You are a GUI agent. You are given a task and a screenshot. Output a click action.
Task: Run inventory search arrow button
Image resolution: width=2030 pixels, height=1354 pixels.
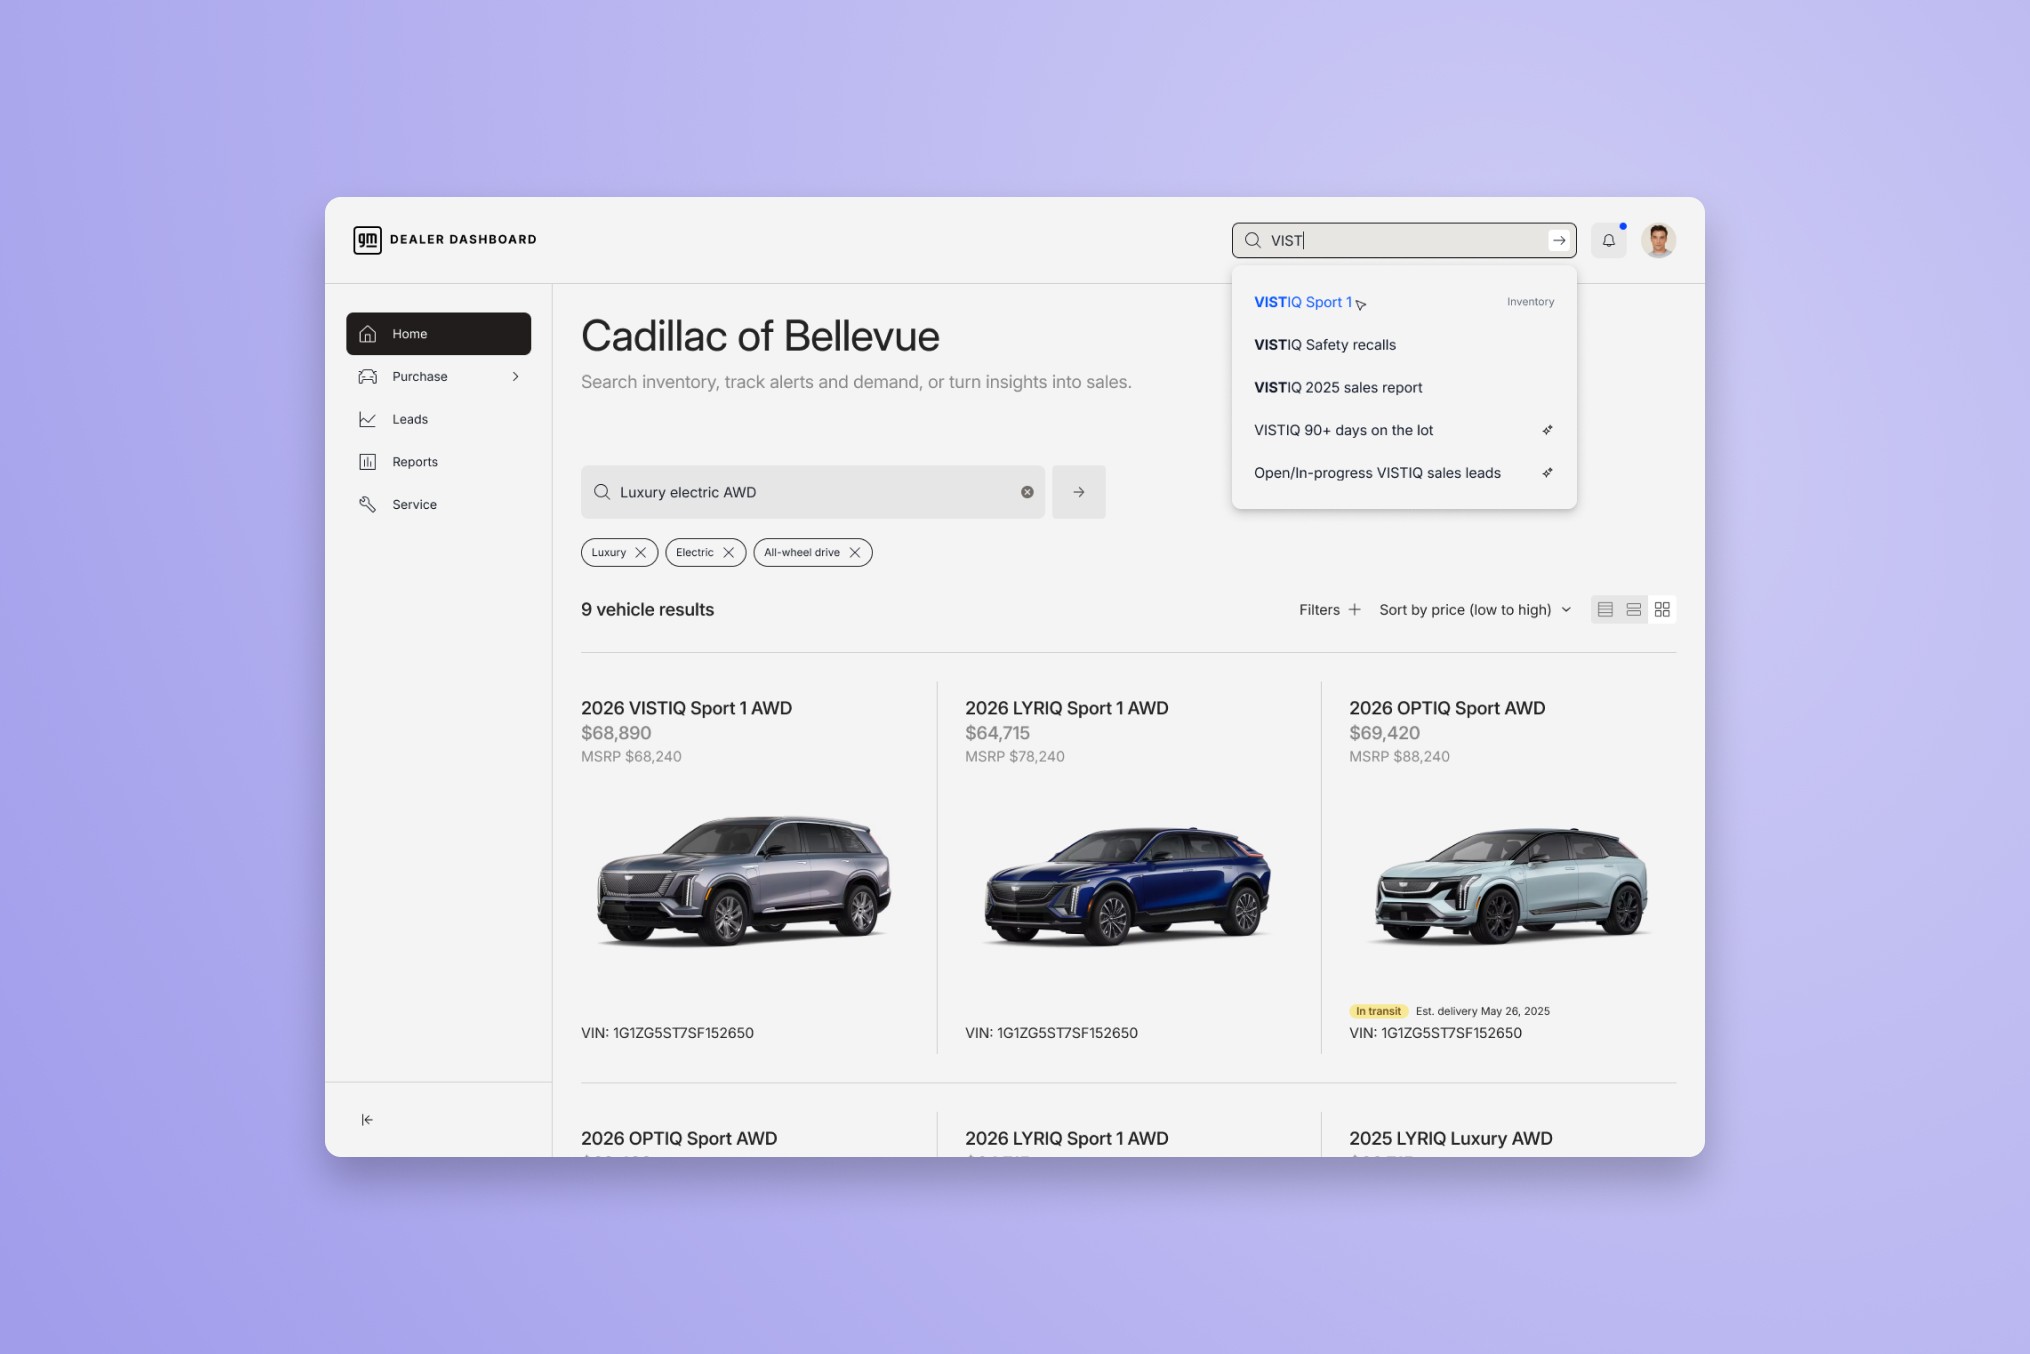click(x=1078, y=492)
